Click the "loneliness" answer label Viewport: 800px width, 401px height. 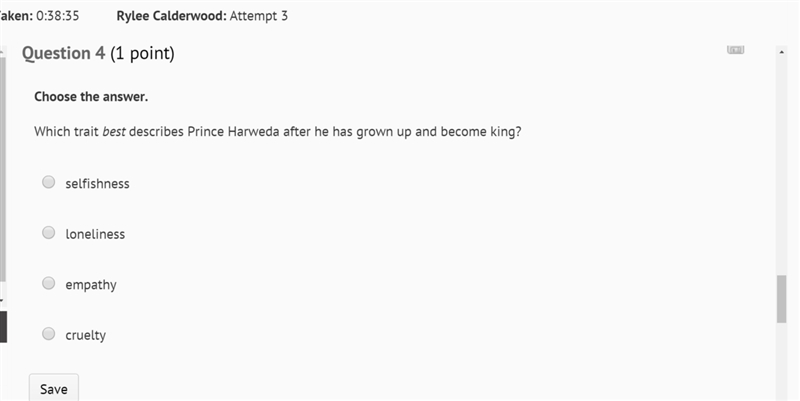coord(95,234)
